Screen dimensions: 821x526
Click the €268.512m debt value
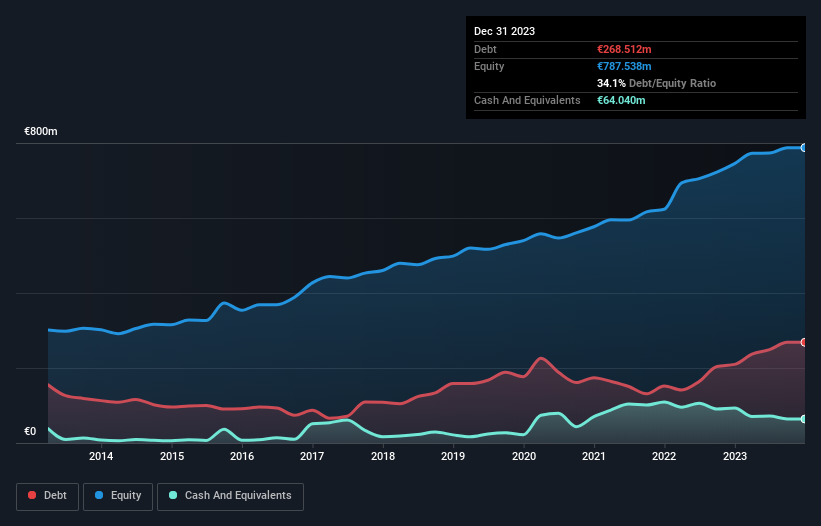(624, 49)
